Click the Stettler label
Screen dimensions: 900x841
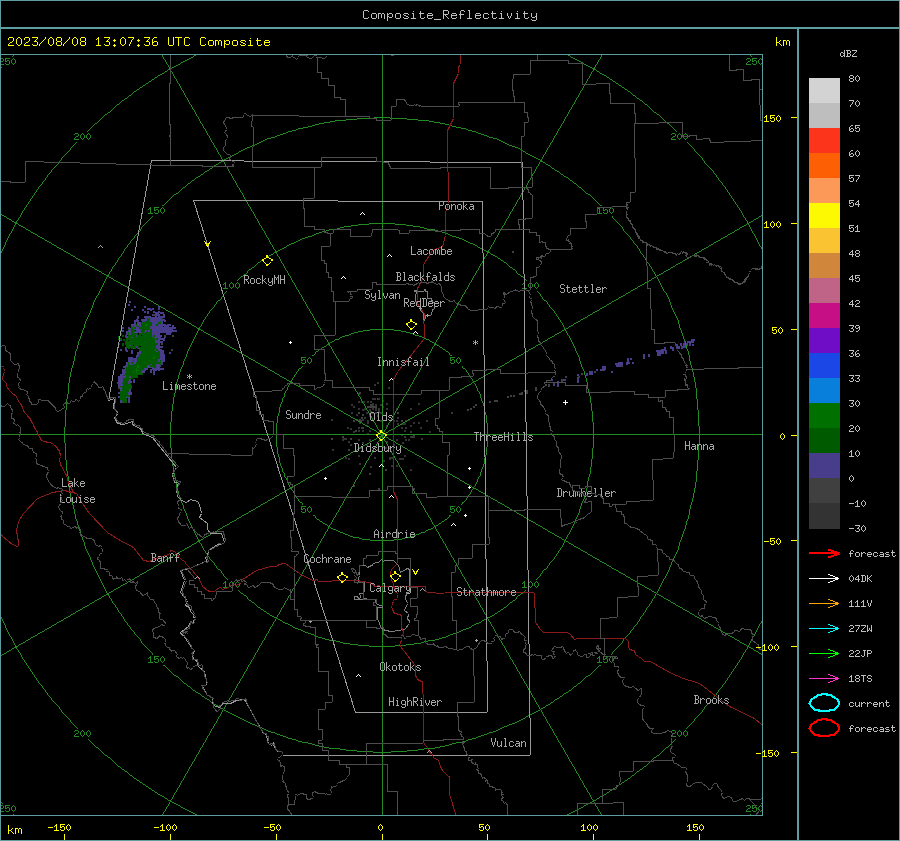coord(583,289)
